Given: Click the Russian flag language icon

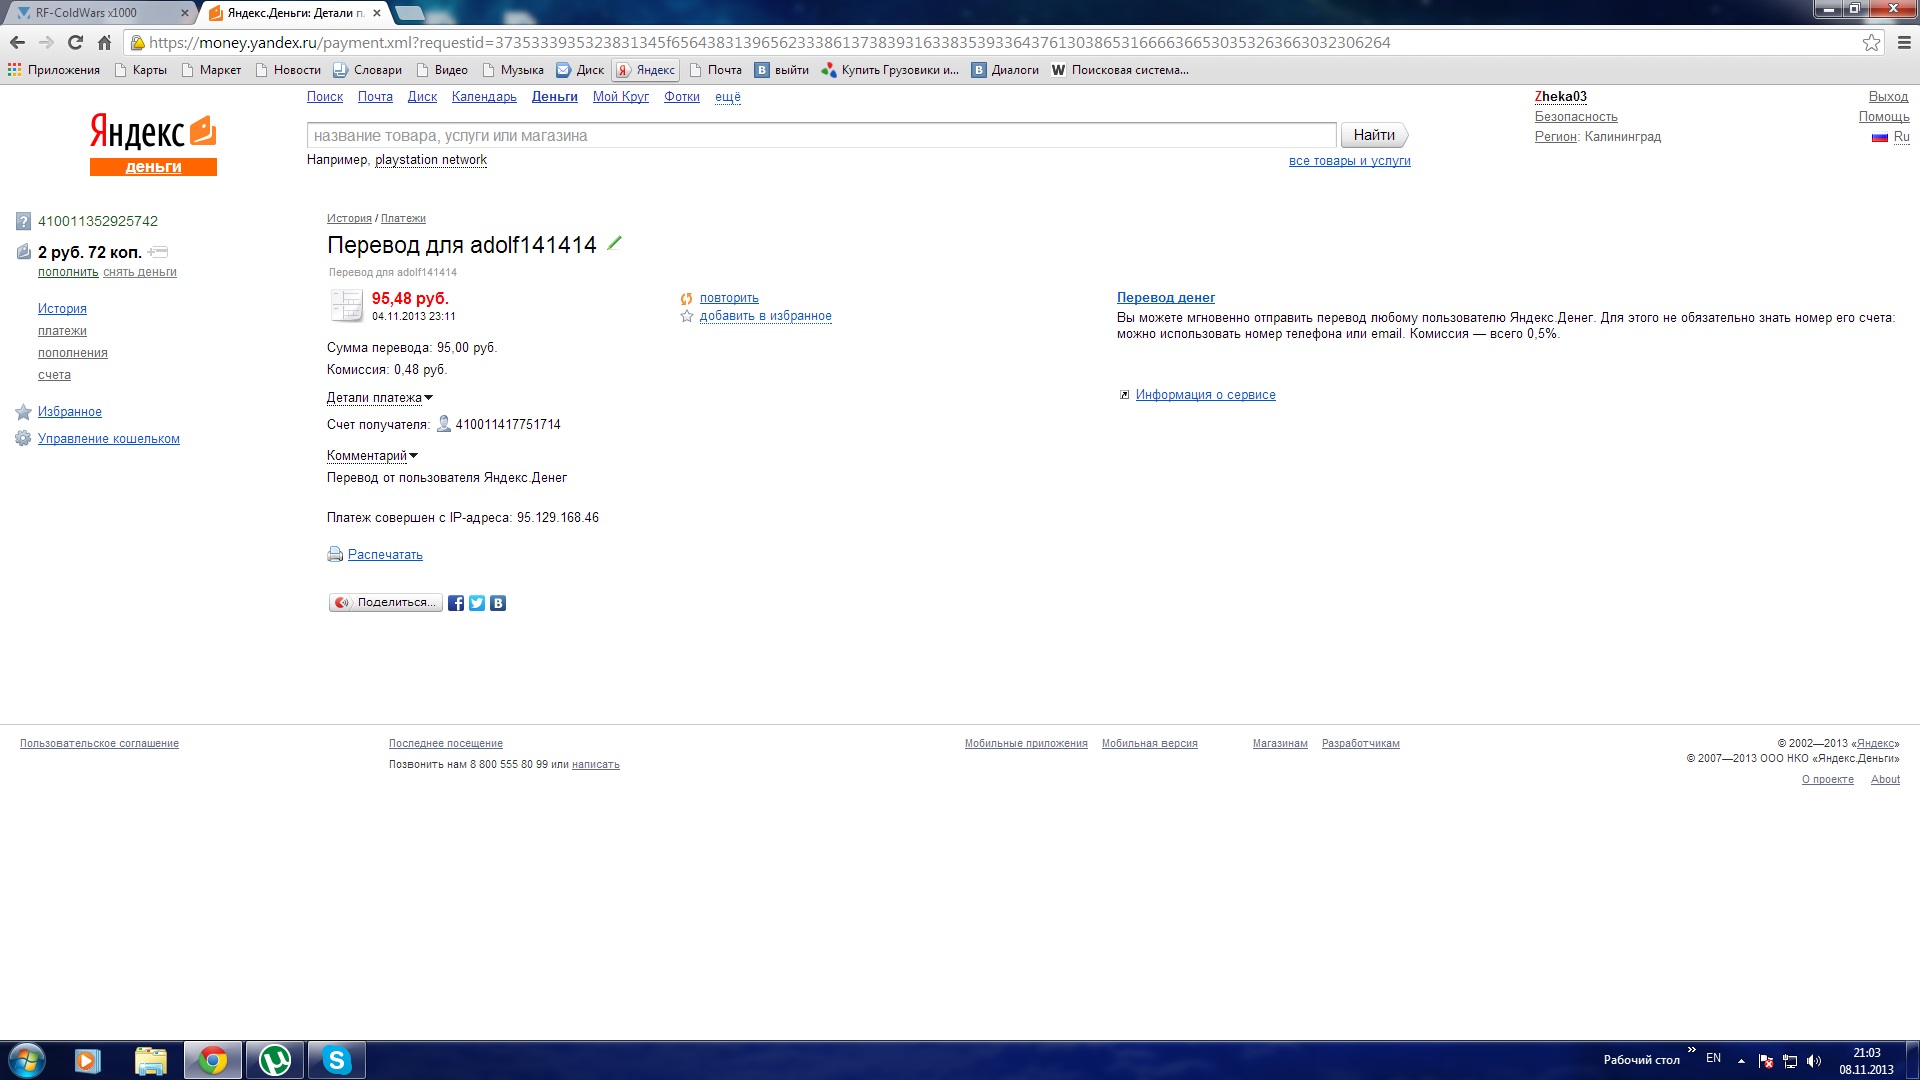Looking at the screenshot, I should coord(1880,137).
